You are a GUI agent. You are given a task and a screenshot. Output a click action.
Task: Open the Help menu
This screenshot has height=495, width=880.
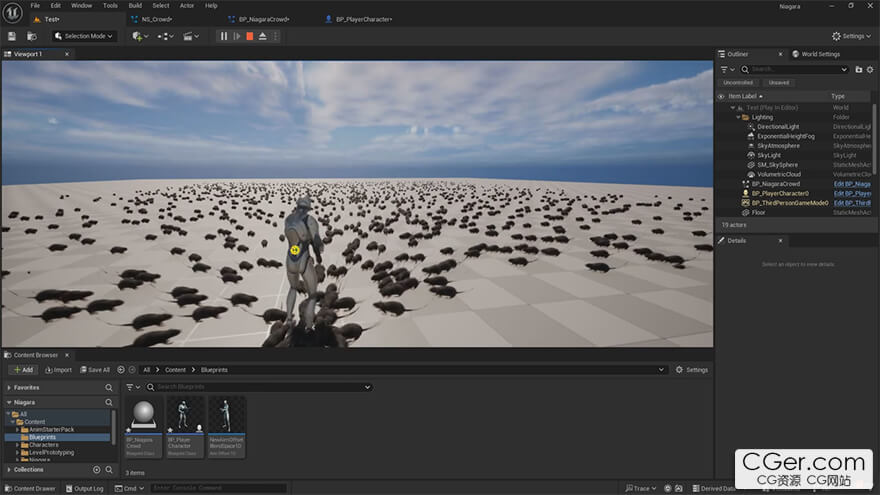tap(211, 6)
